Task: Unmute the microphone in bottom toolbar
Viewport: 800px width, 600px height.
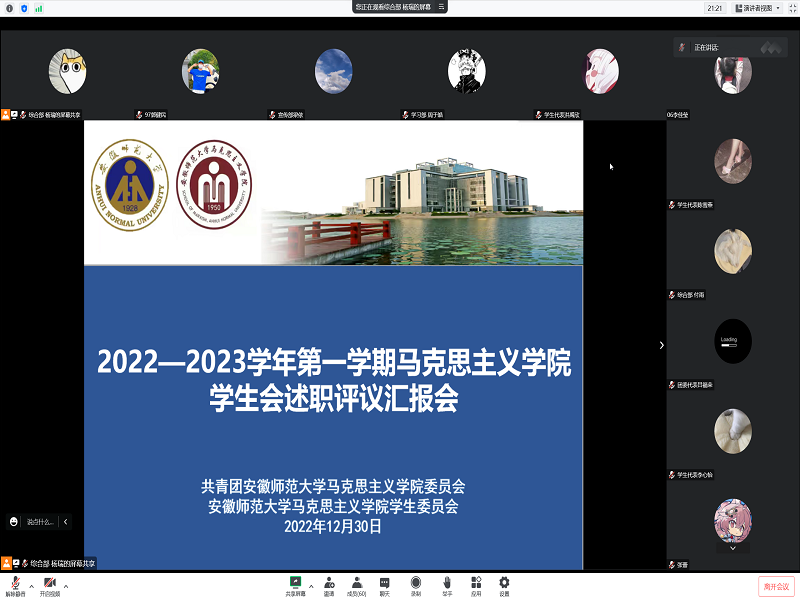Action: [15, 583]
